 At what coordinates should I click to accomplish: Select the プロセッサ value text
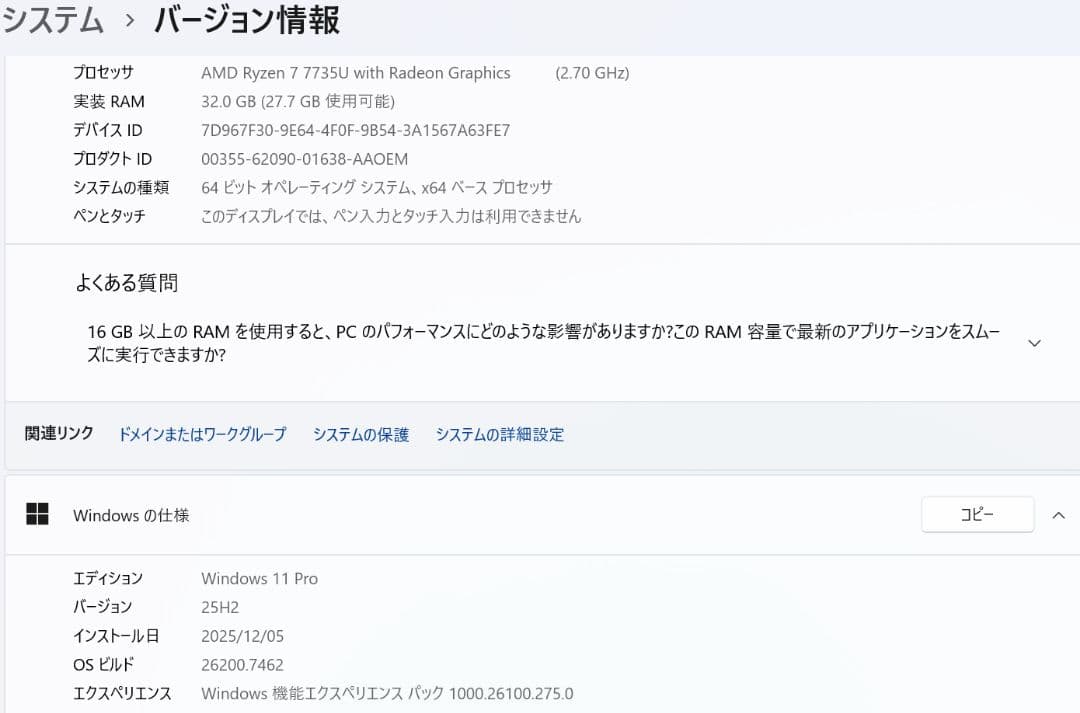[x=355, y=72]
